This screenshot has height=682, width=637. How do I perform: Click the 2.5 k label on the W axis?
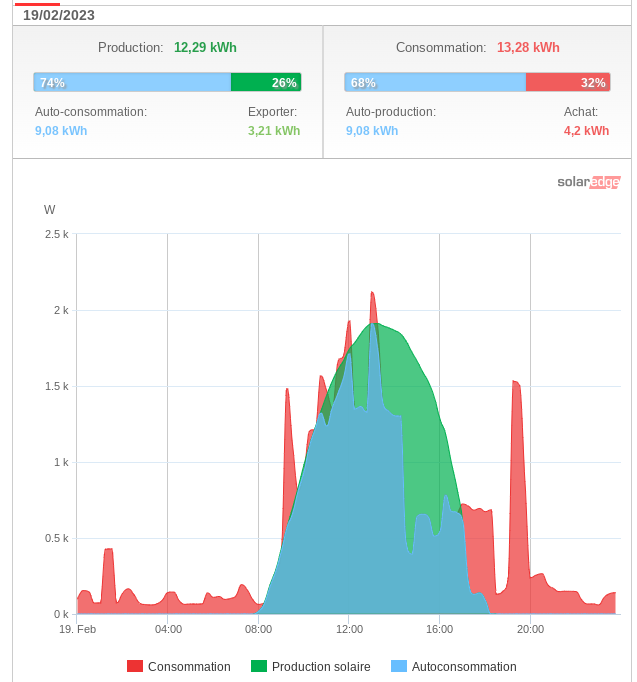click(x=56, y=234)
